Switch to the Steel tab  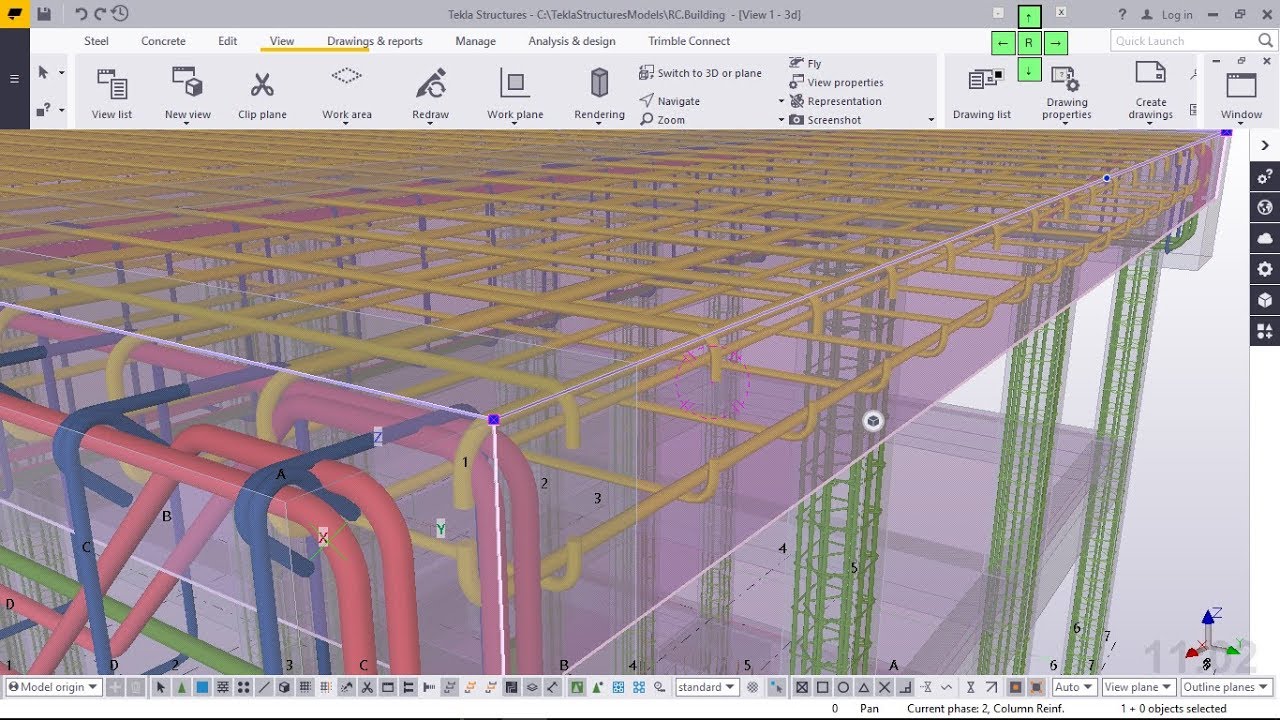(96, 41)
